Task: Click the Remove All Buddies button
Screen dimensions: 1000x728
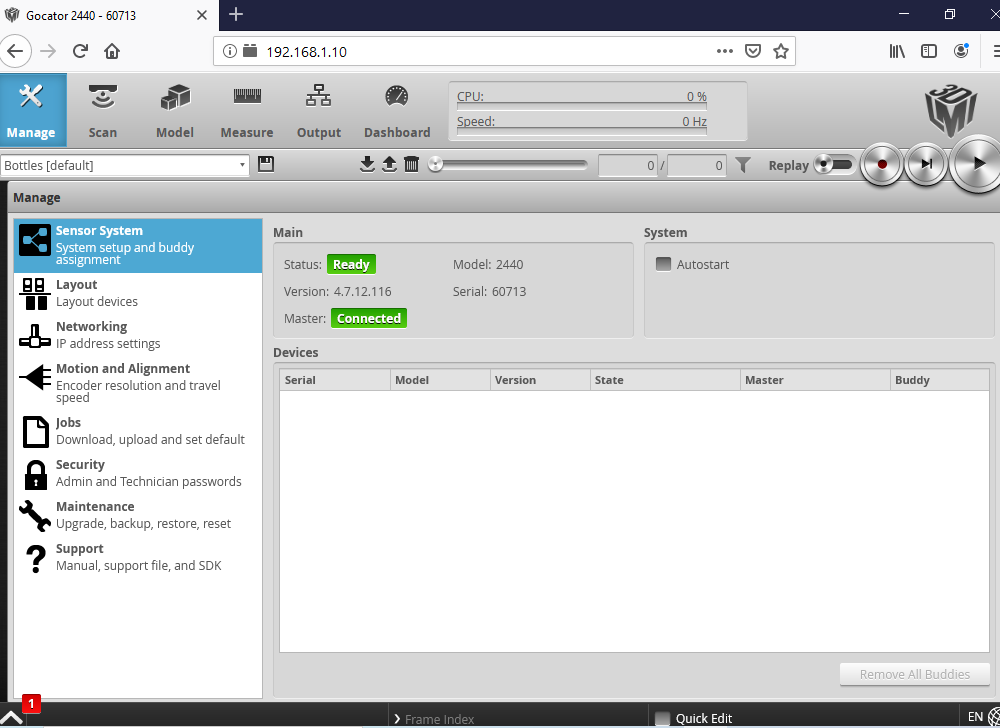Action: pyautogui.click(x=913, y=673)
